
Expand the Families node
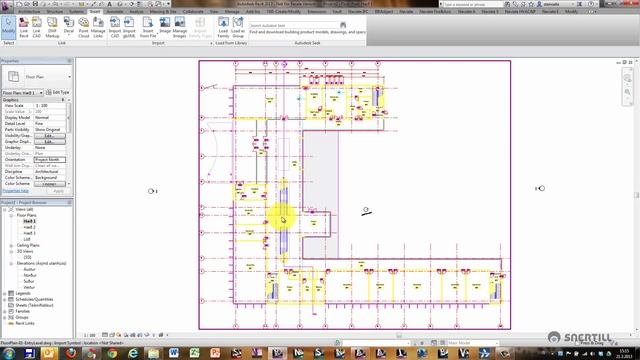(5, 311)
